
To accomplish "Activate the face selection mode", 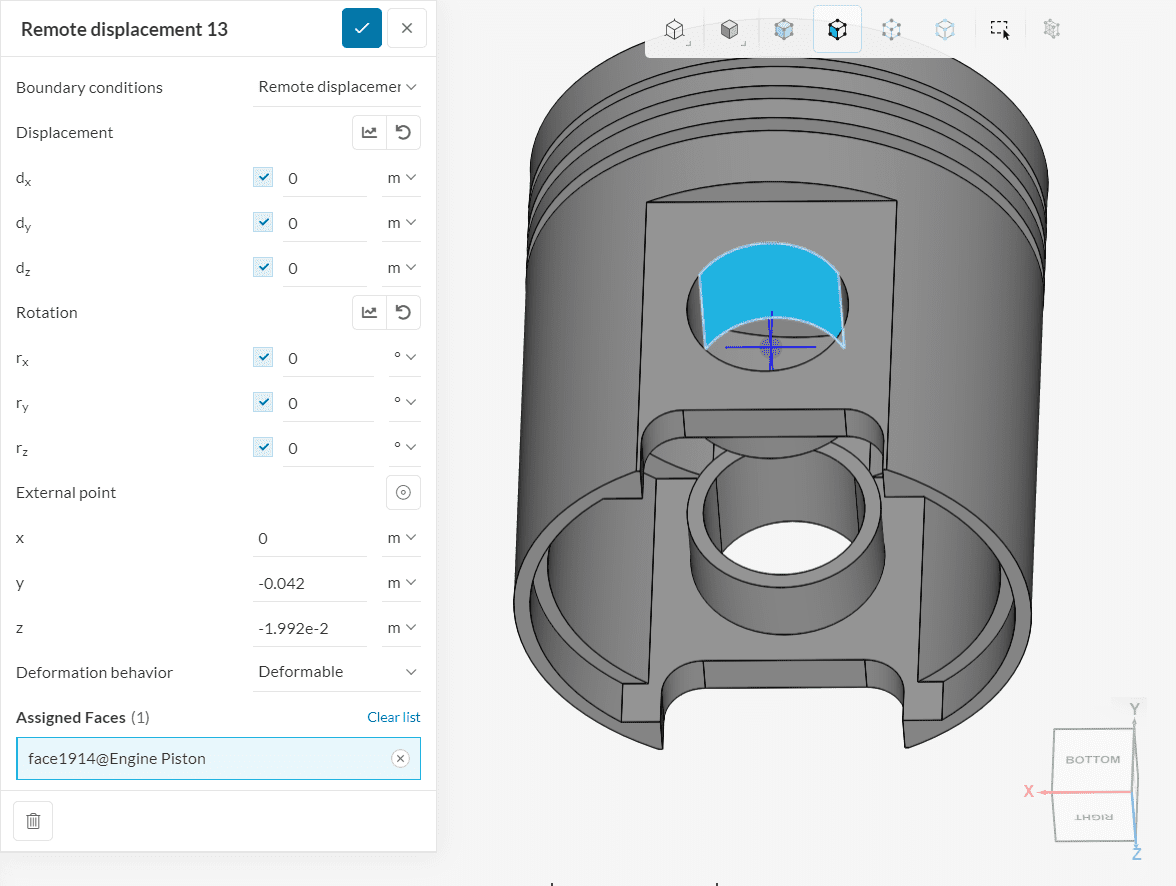I will point(837,30).
